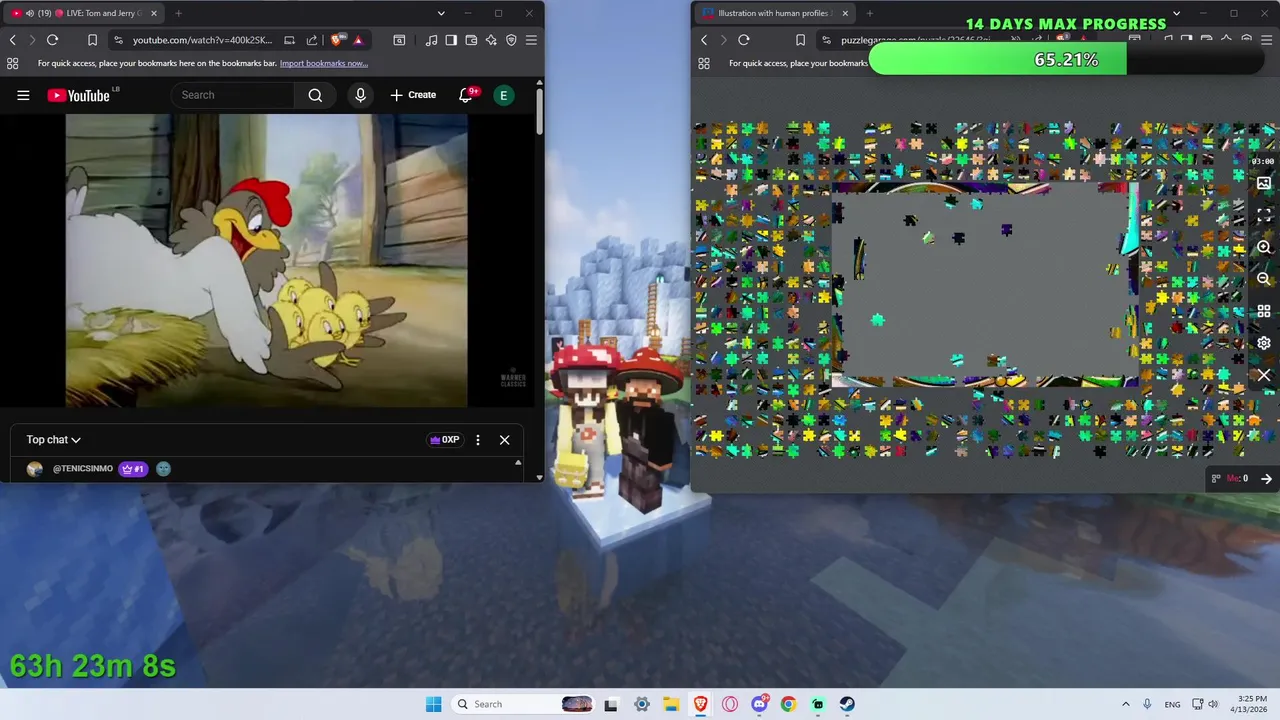The height and width of the screenshot is (720, 1280).
Task: Open the Windows Start menu
Action: 433,704
